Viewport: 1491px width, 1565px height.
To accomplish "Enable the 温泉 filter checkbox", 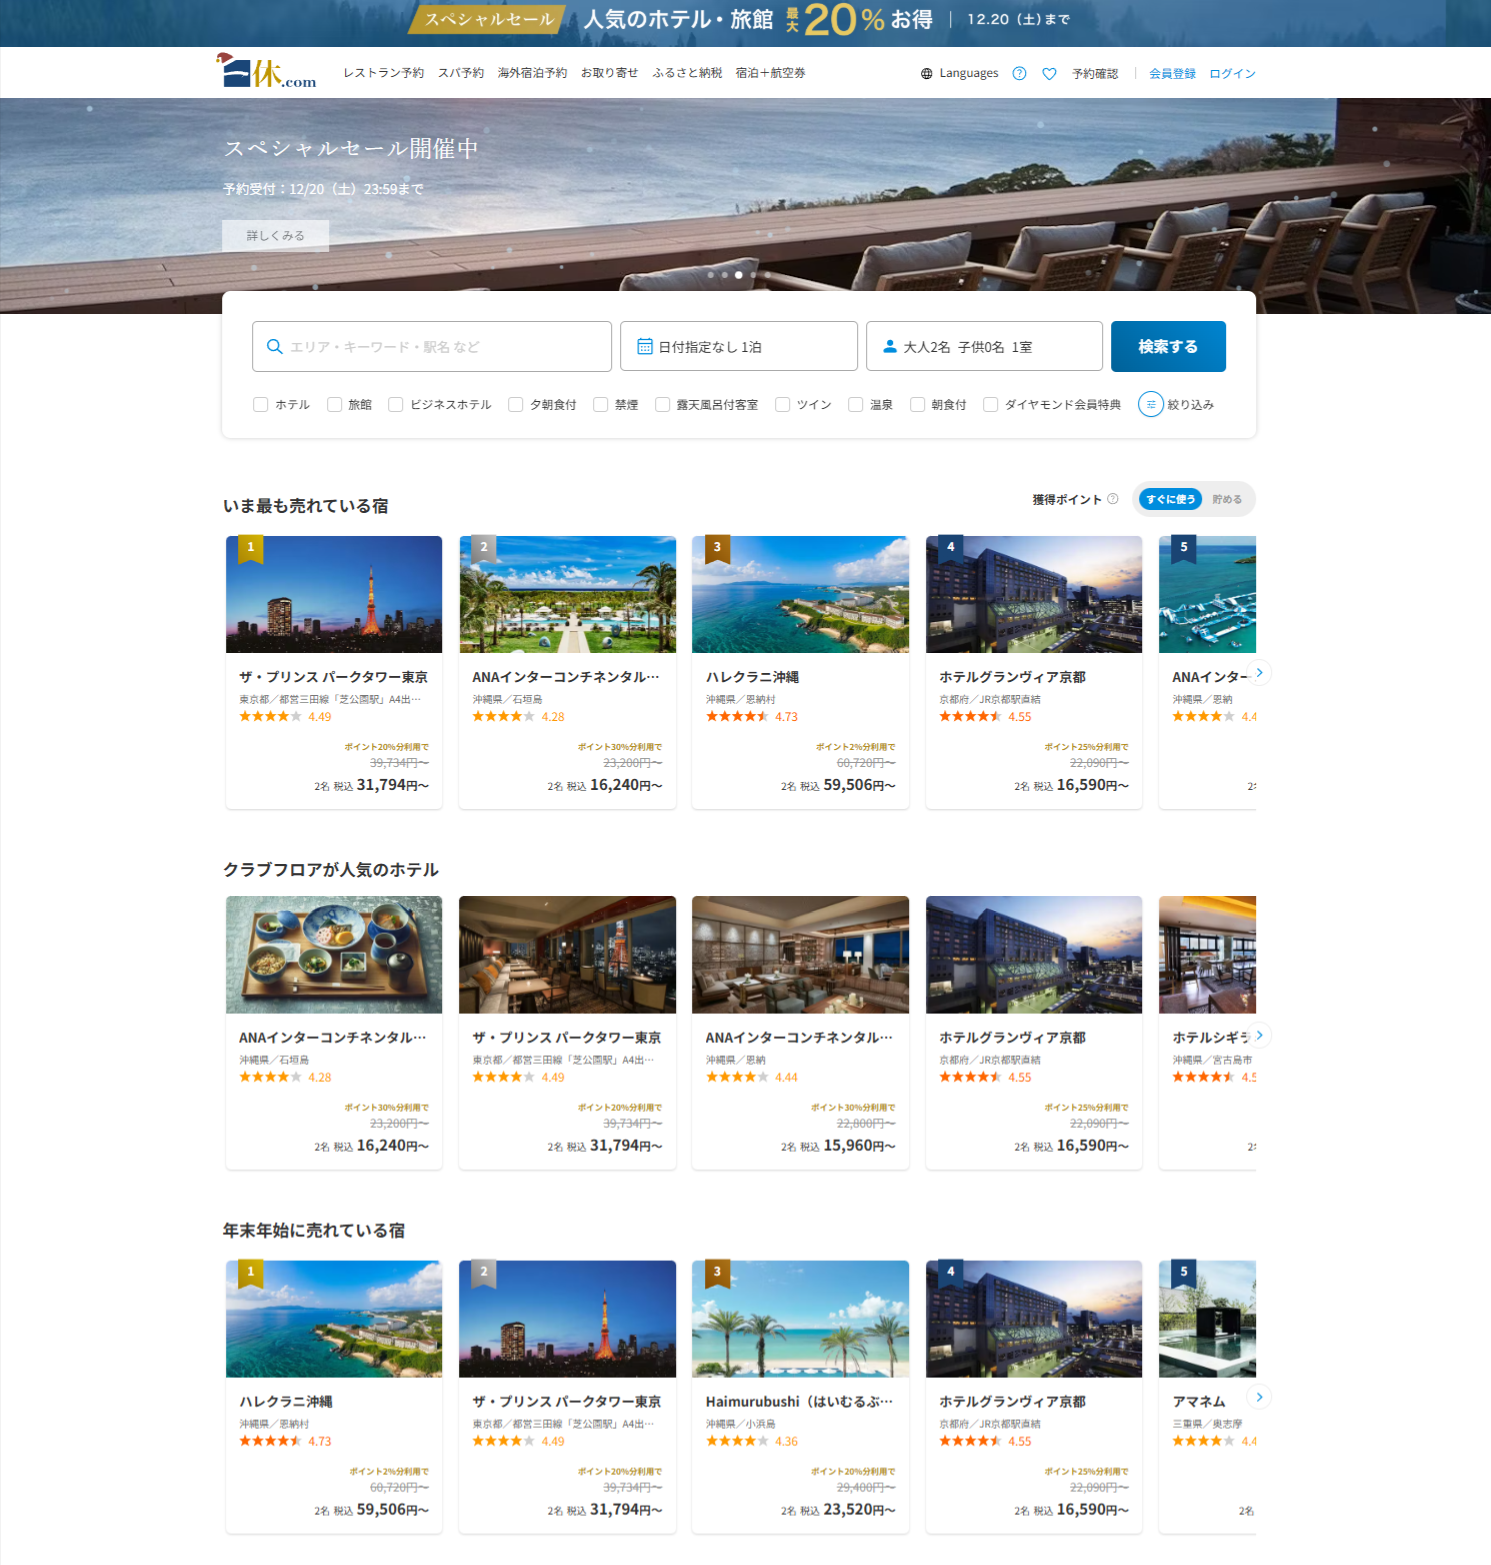I will (x=856, y=405).
